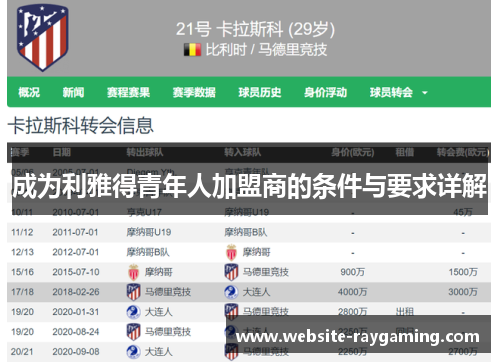Open the 概况 tab
This screenshot has width=500, height=362.
coord(29,92)
